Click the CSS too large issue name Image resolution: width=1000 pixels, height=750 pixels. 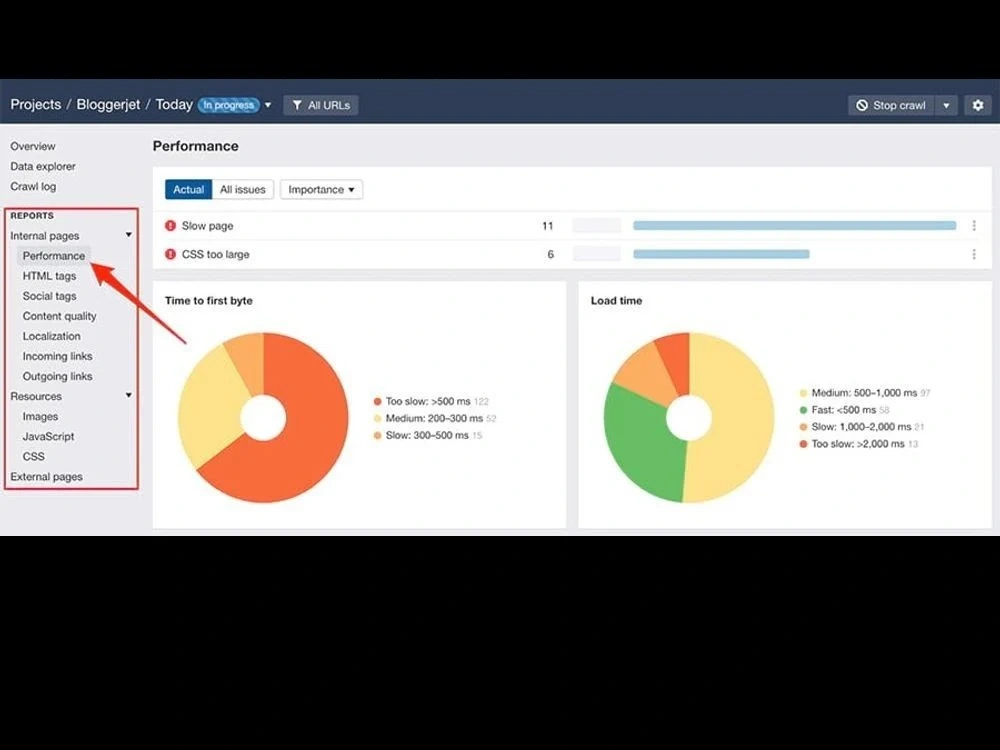click(216, 254)
